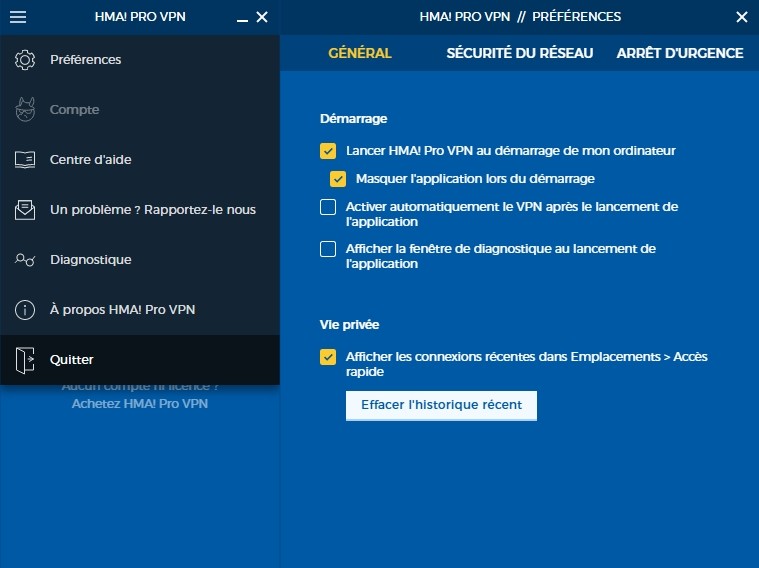Open the hamburger menu icon
The width and height of the screenshot is (759, 568).
pyautogui.click(x=18, y=17)
